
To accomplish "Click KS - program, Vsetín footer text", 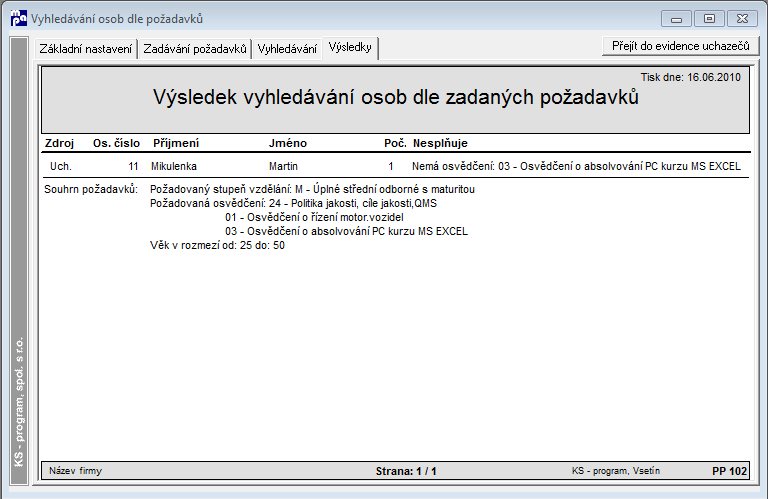I will 616,471.
